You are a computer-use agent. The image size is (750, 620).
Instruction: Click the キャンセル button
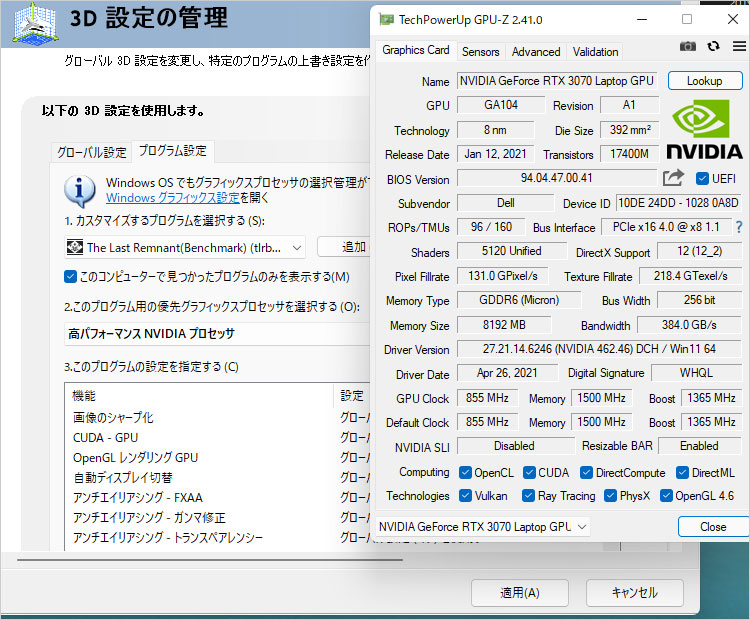tap(635, 593)
